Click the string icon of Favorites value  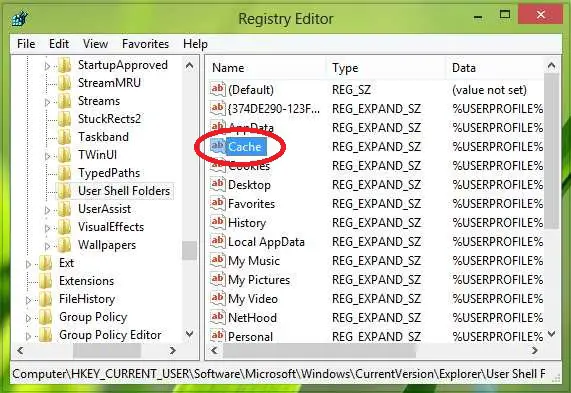(218, 203)
